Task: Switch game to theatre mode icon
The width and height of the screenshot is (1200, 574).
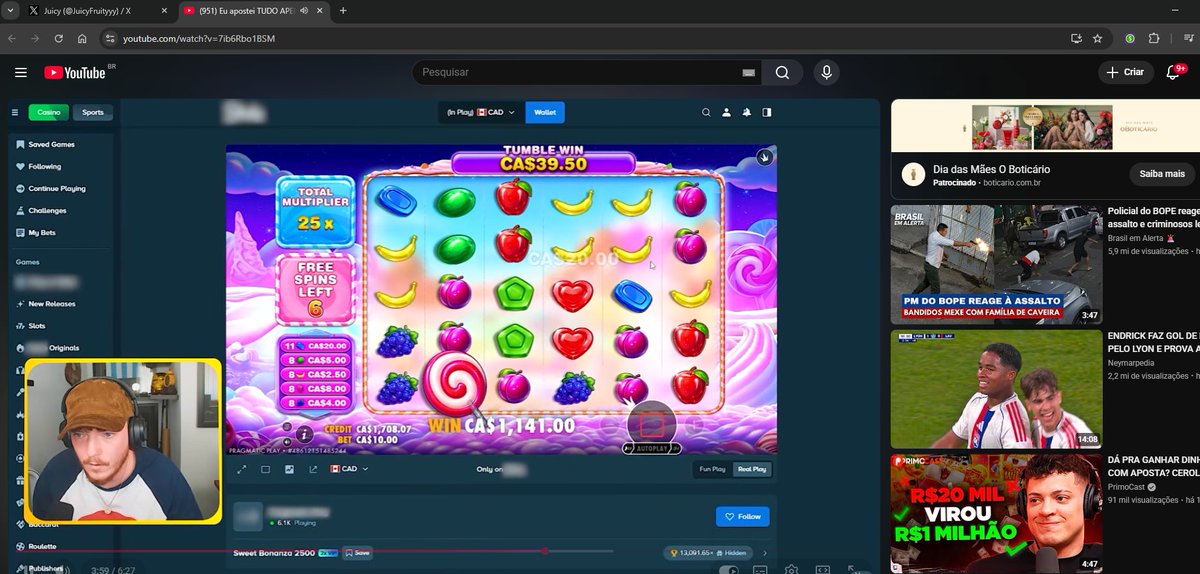Action: point(266,469)
